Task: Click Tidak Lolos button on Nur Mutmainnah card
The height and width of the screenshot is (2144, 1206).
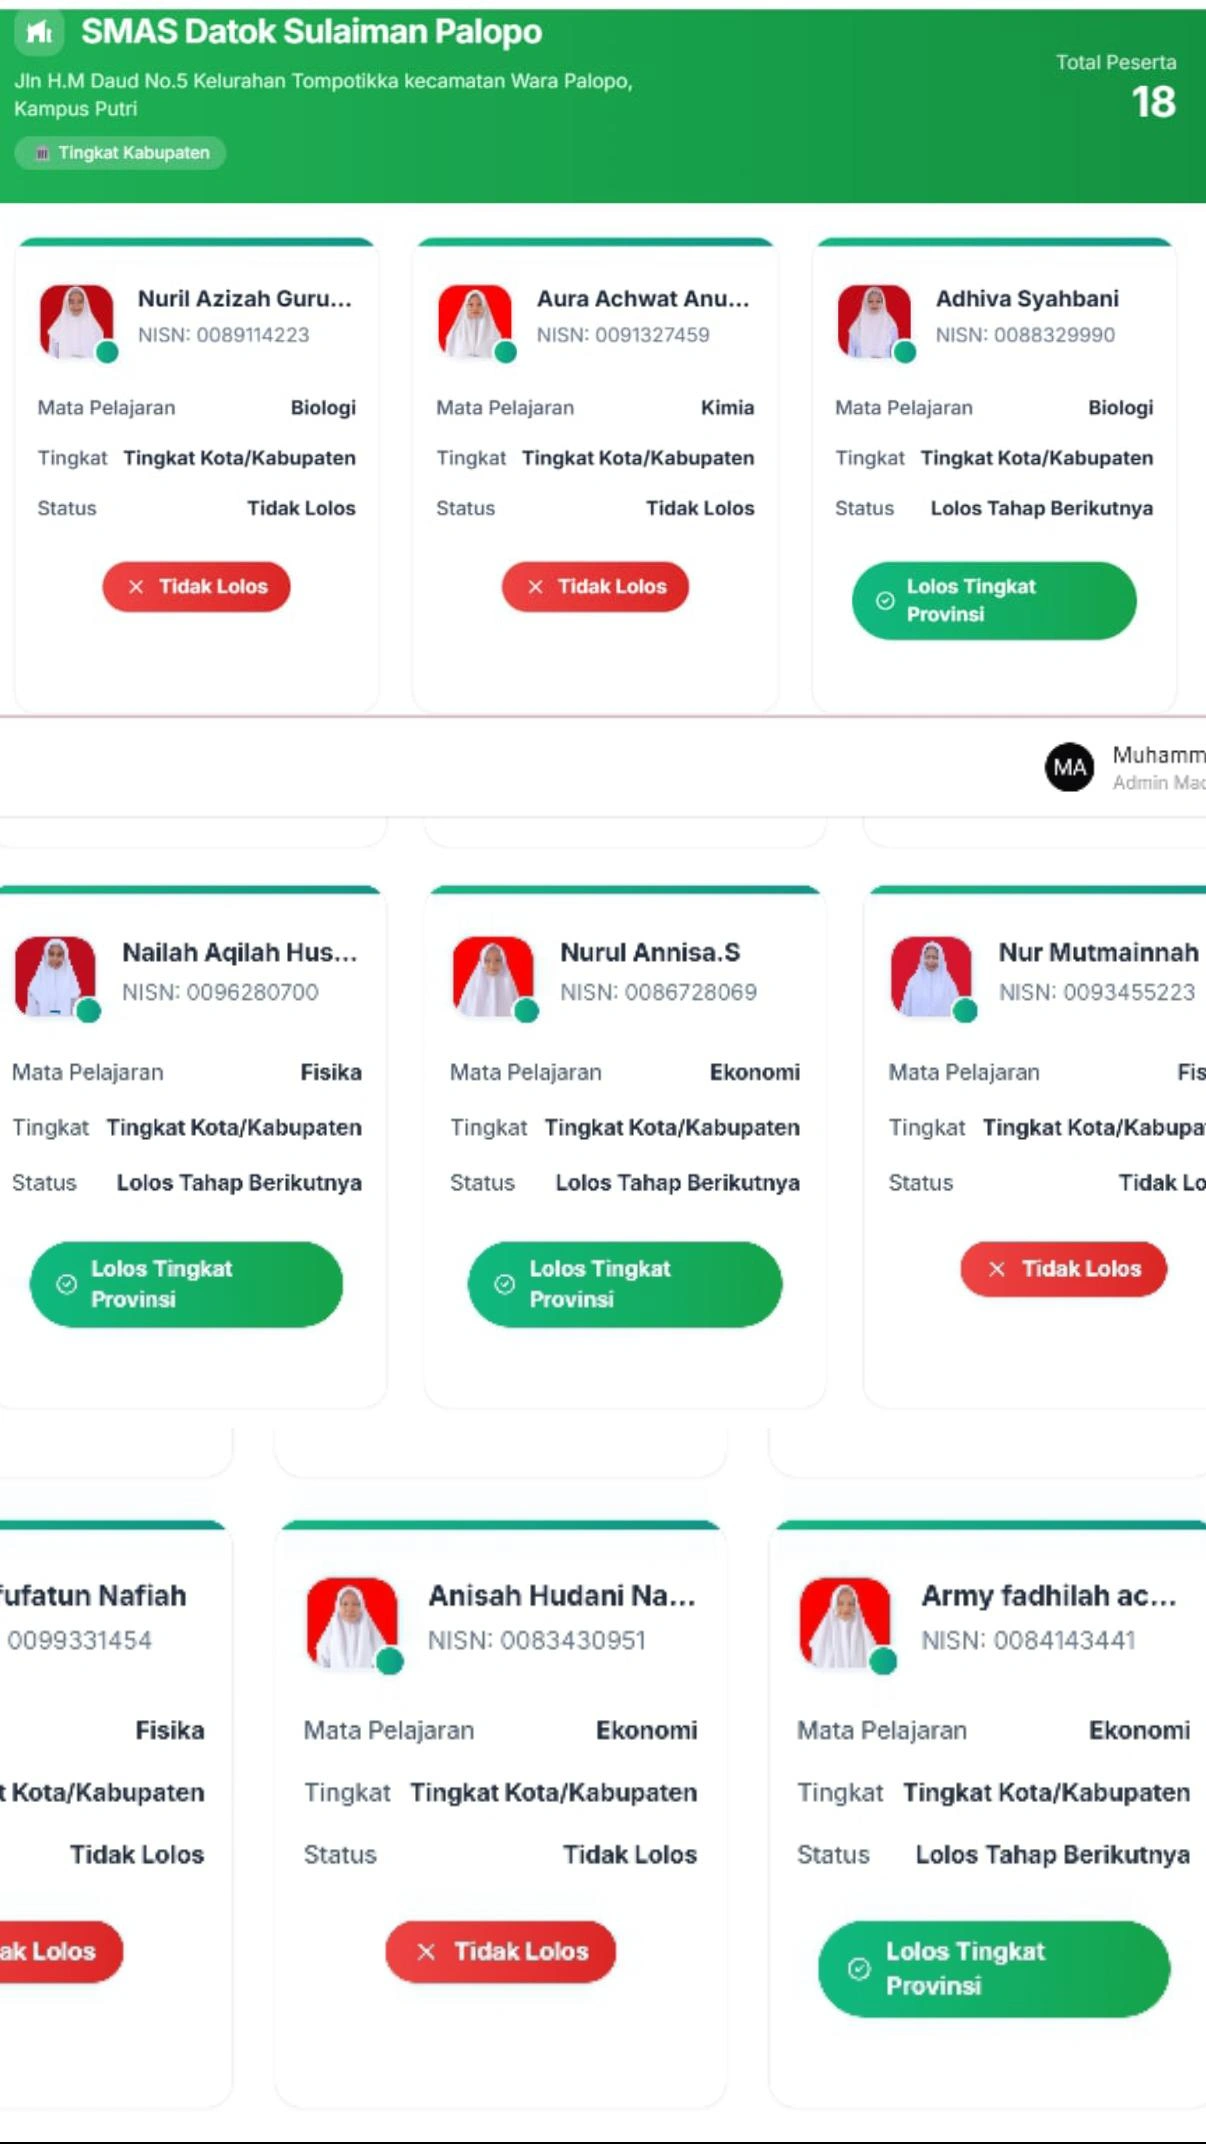Action: point(1064,1269)
